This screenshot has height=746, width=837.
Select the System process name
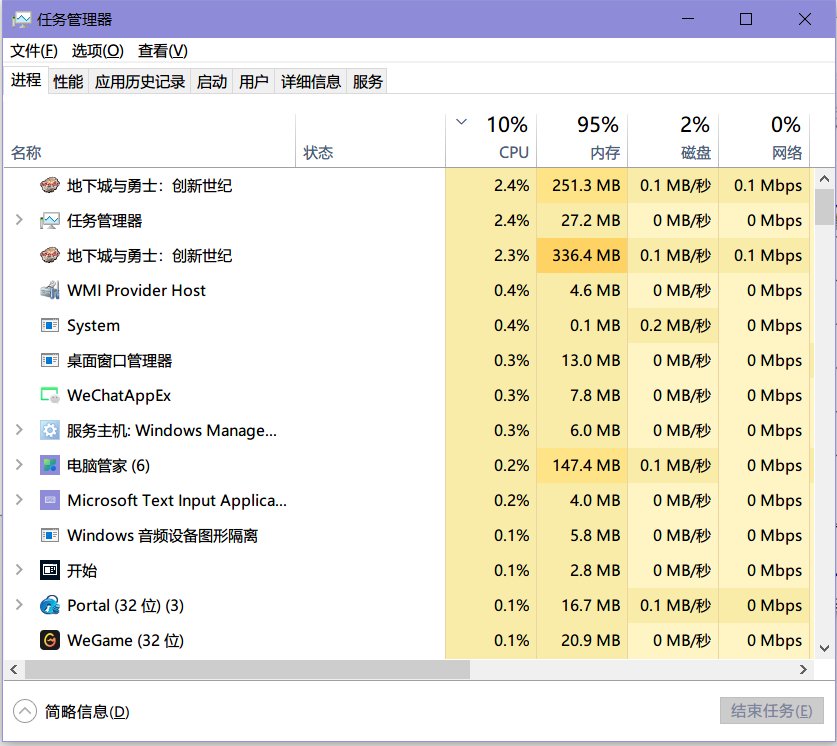(x=93, y=326)
